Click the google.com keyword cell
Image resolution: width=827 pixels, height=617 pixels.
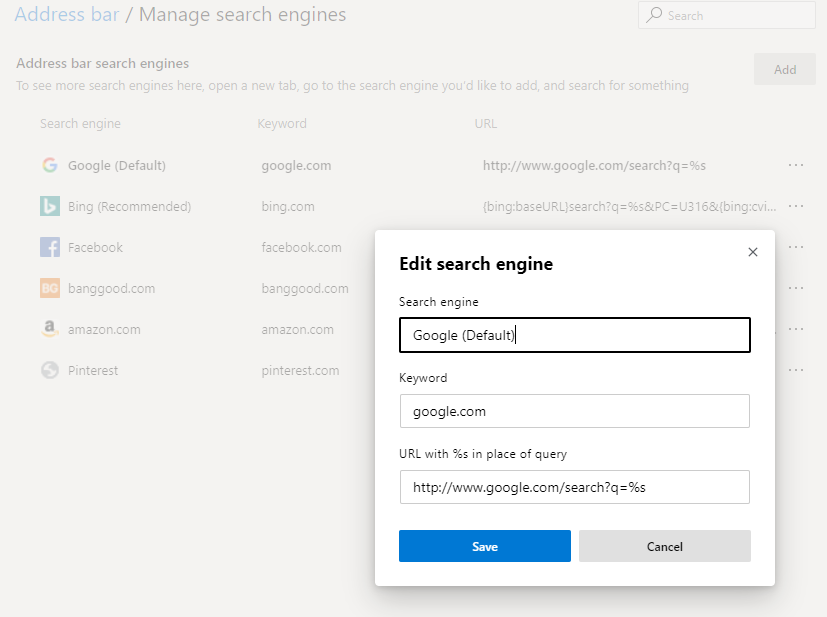(x=296, y=166)
